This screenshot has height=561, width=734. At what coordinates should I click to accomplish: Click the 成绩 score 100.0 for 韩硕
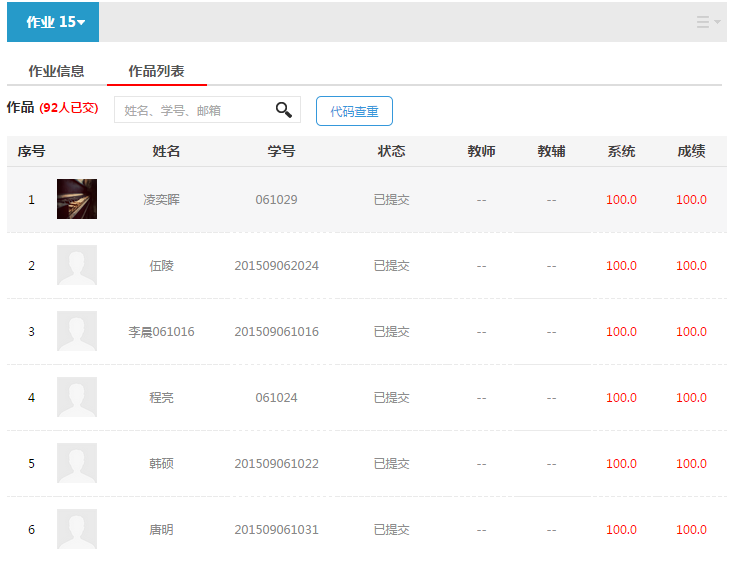[x=691, y=464]
